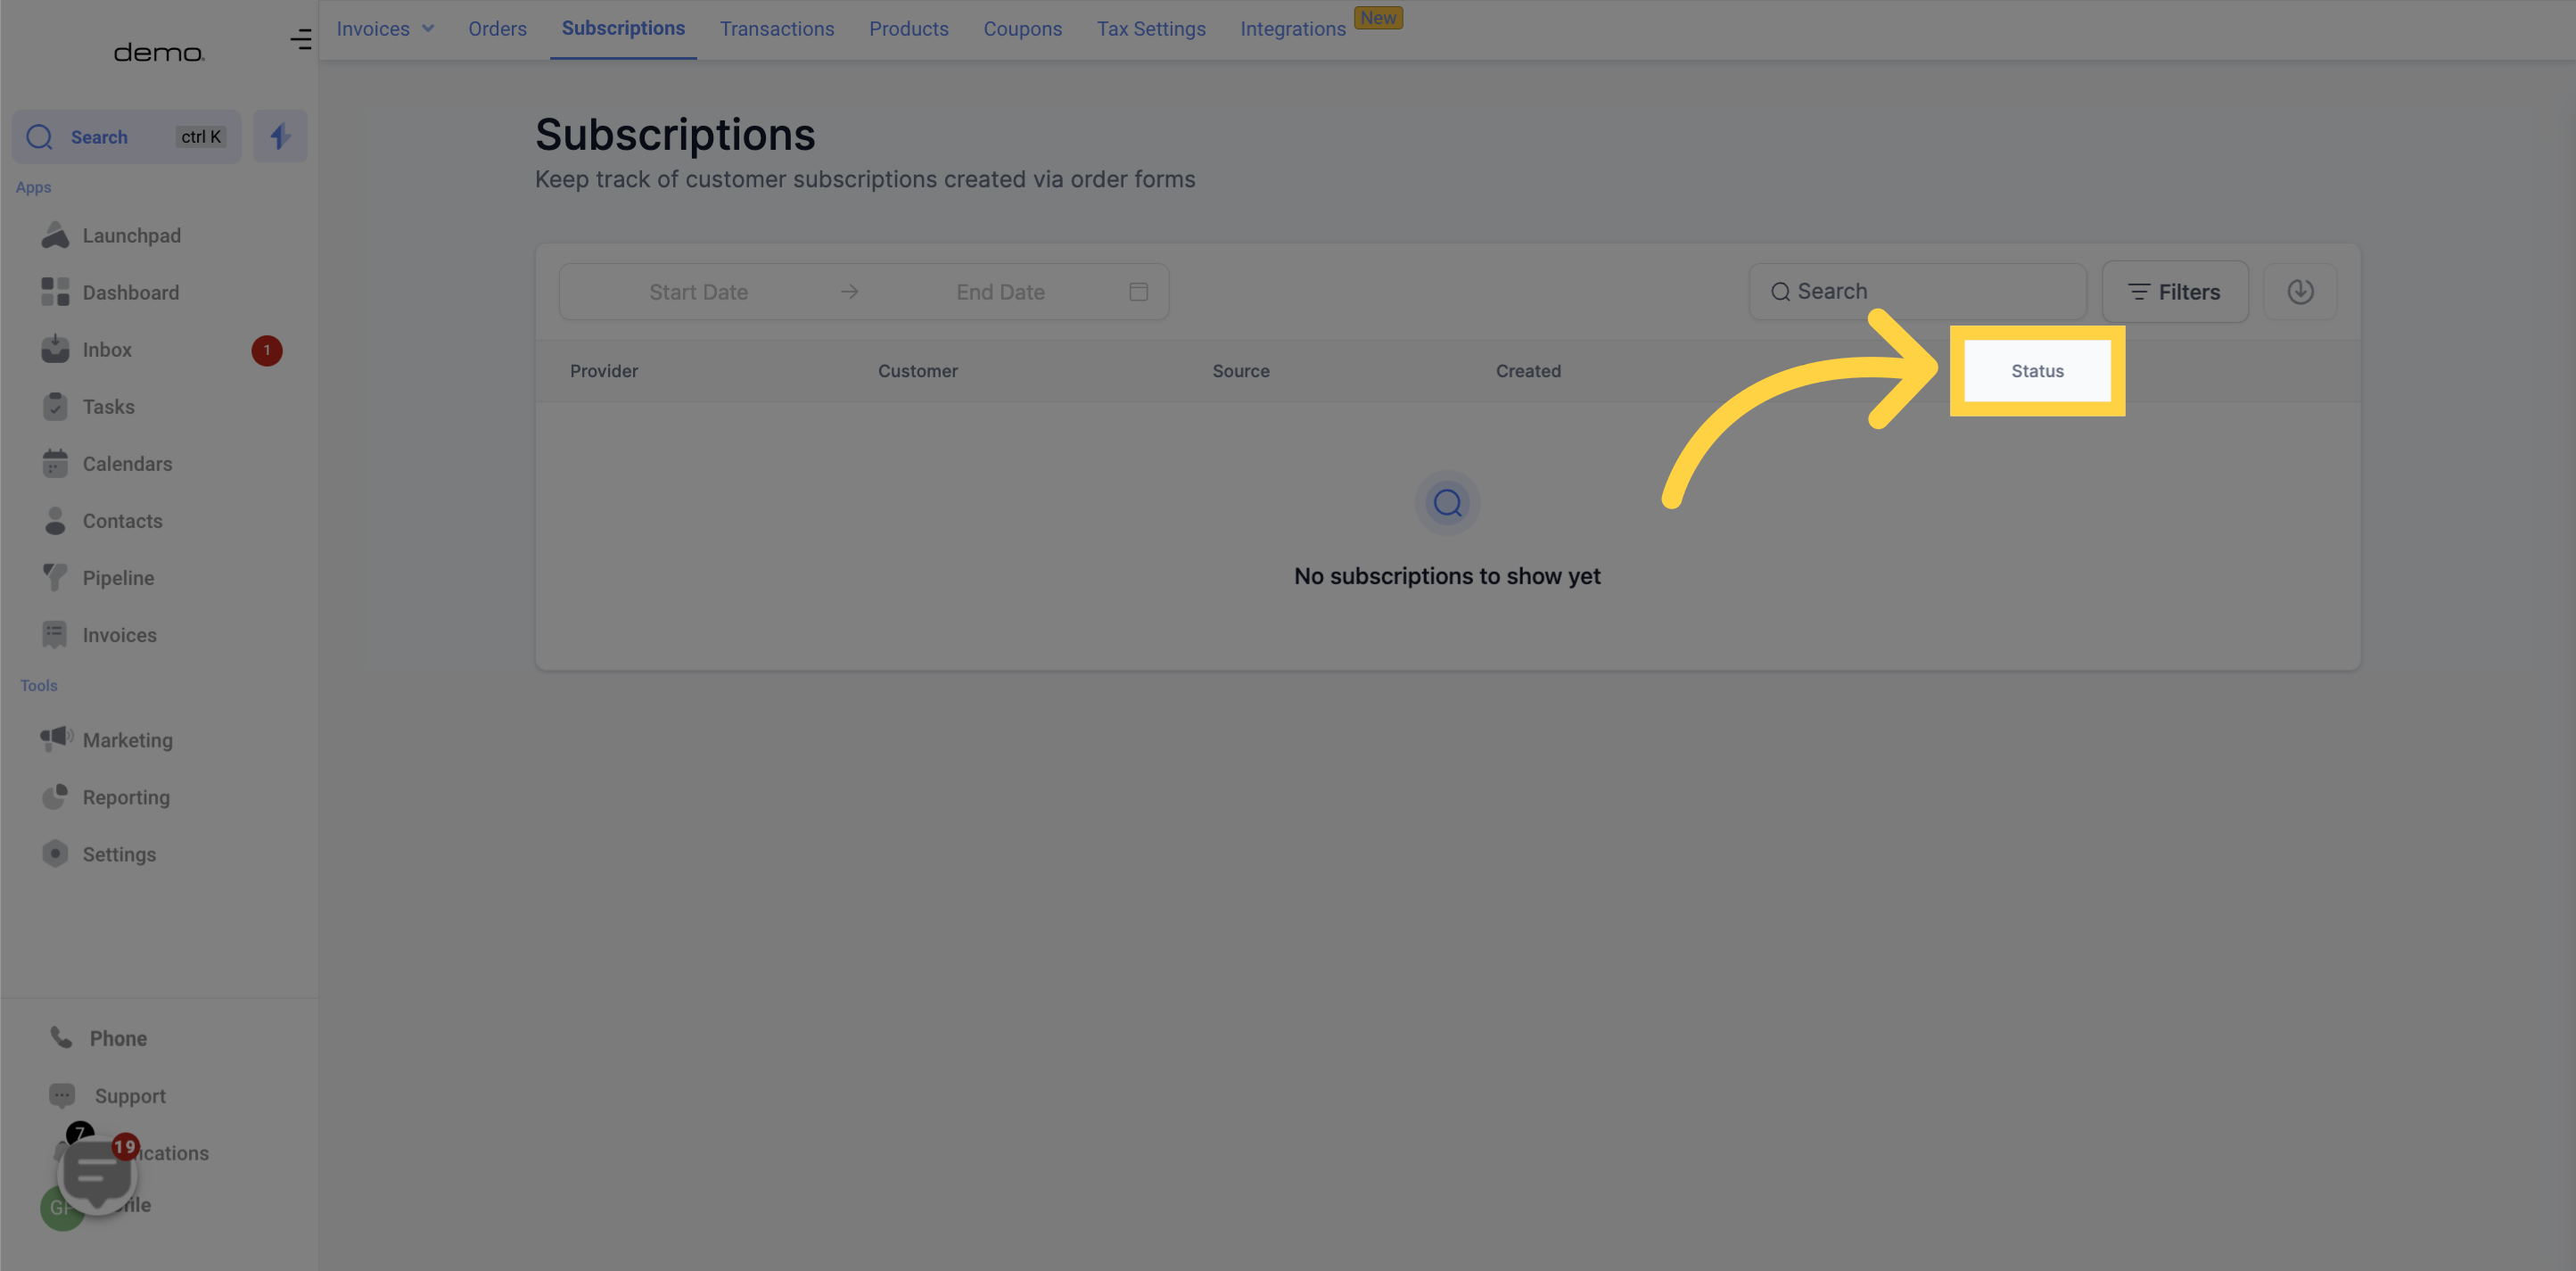Click the ctrl K shortcut hint
2576x1271 pixels.
click(201, 137)
